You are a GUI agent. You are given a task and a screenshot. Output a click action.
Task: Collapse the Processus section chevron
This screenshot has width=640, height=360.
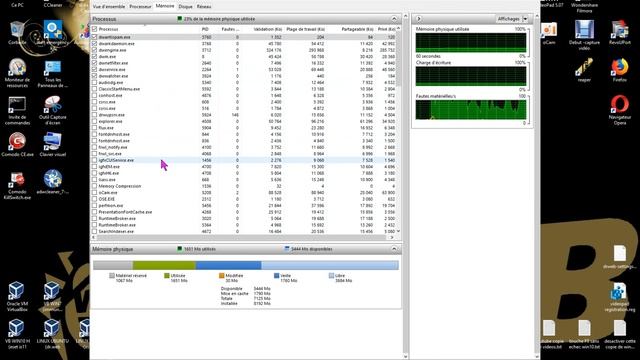[x=394, y=19]
